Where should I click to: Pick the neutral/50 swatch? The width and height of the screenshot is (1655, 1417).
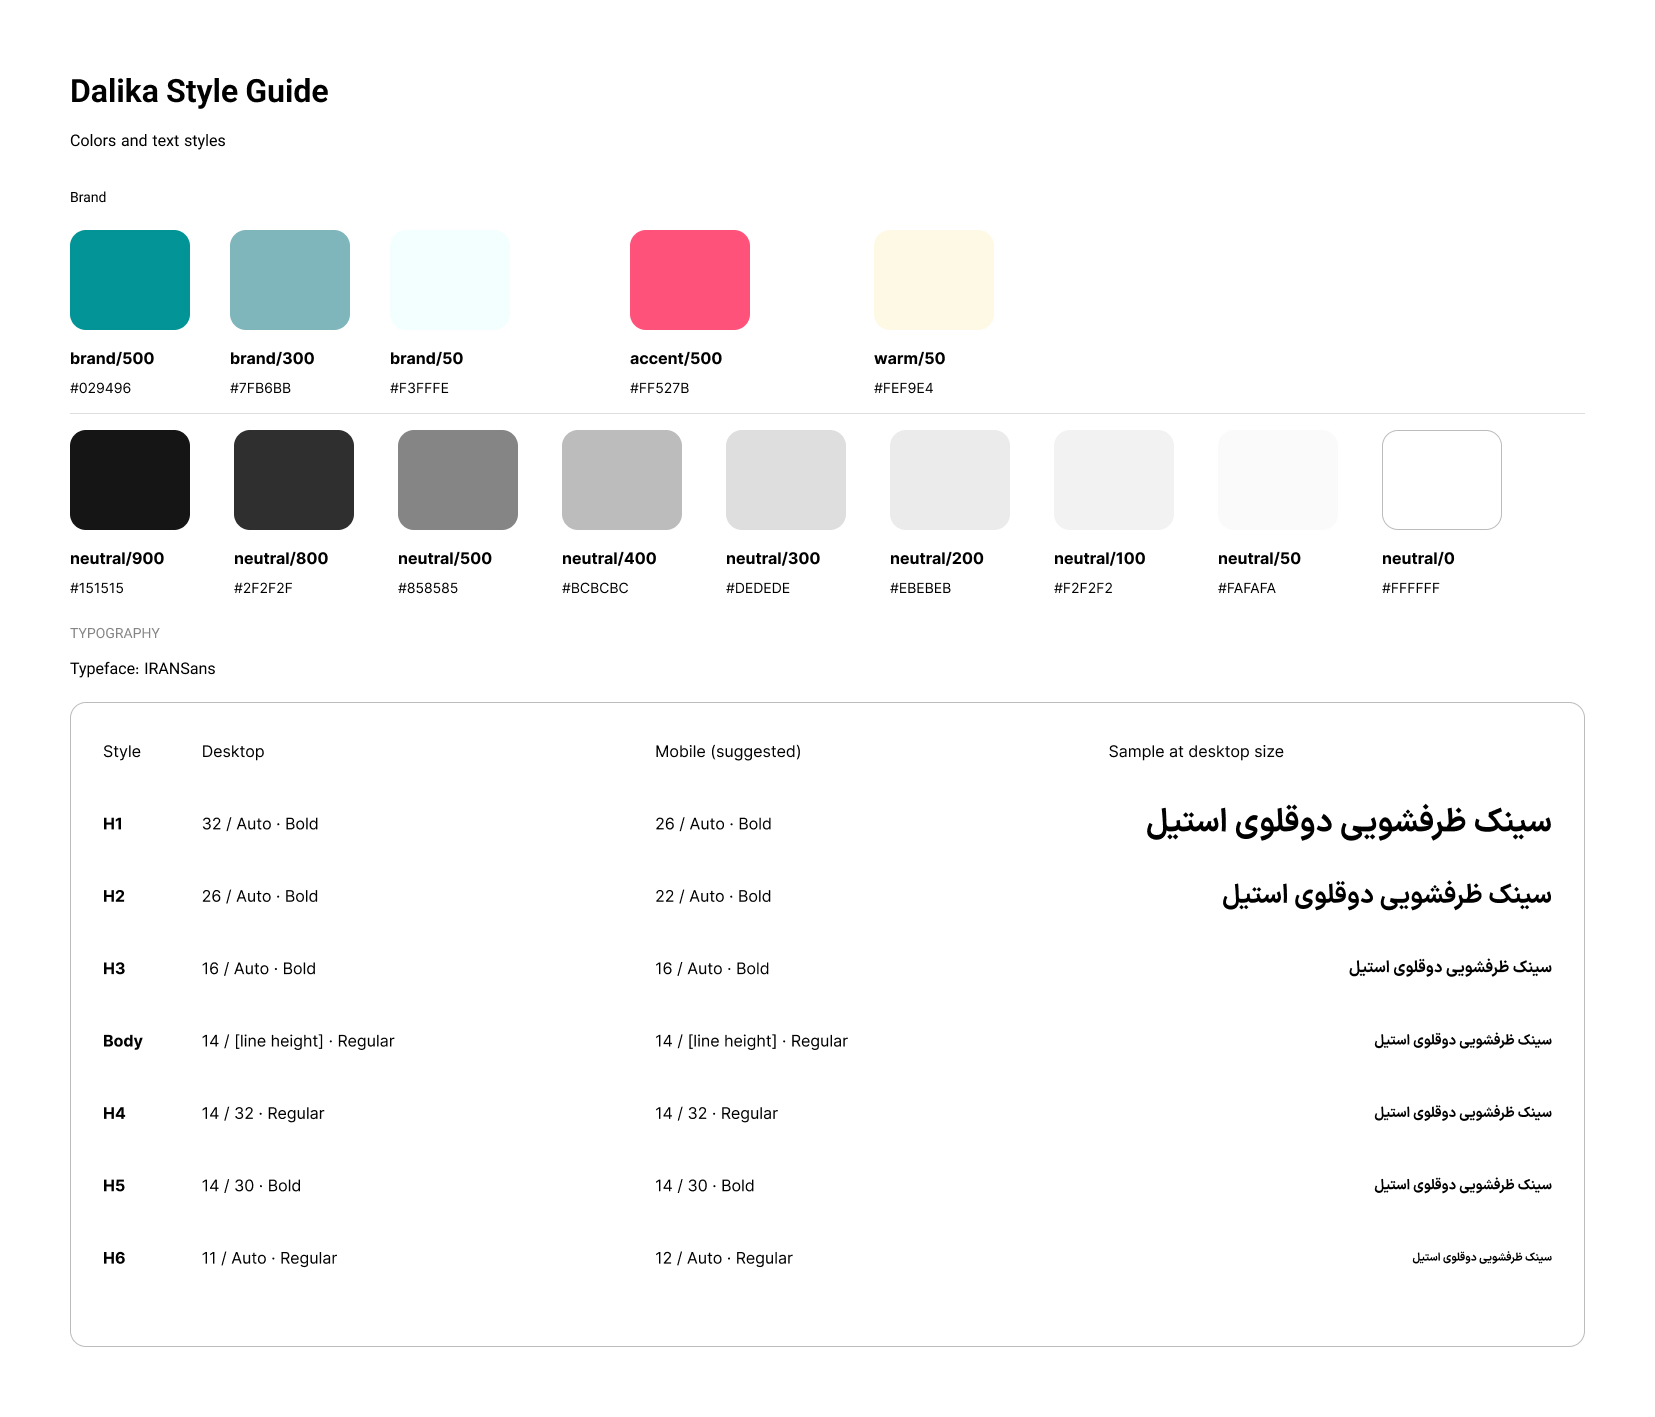[1278, 480]
